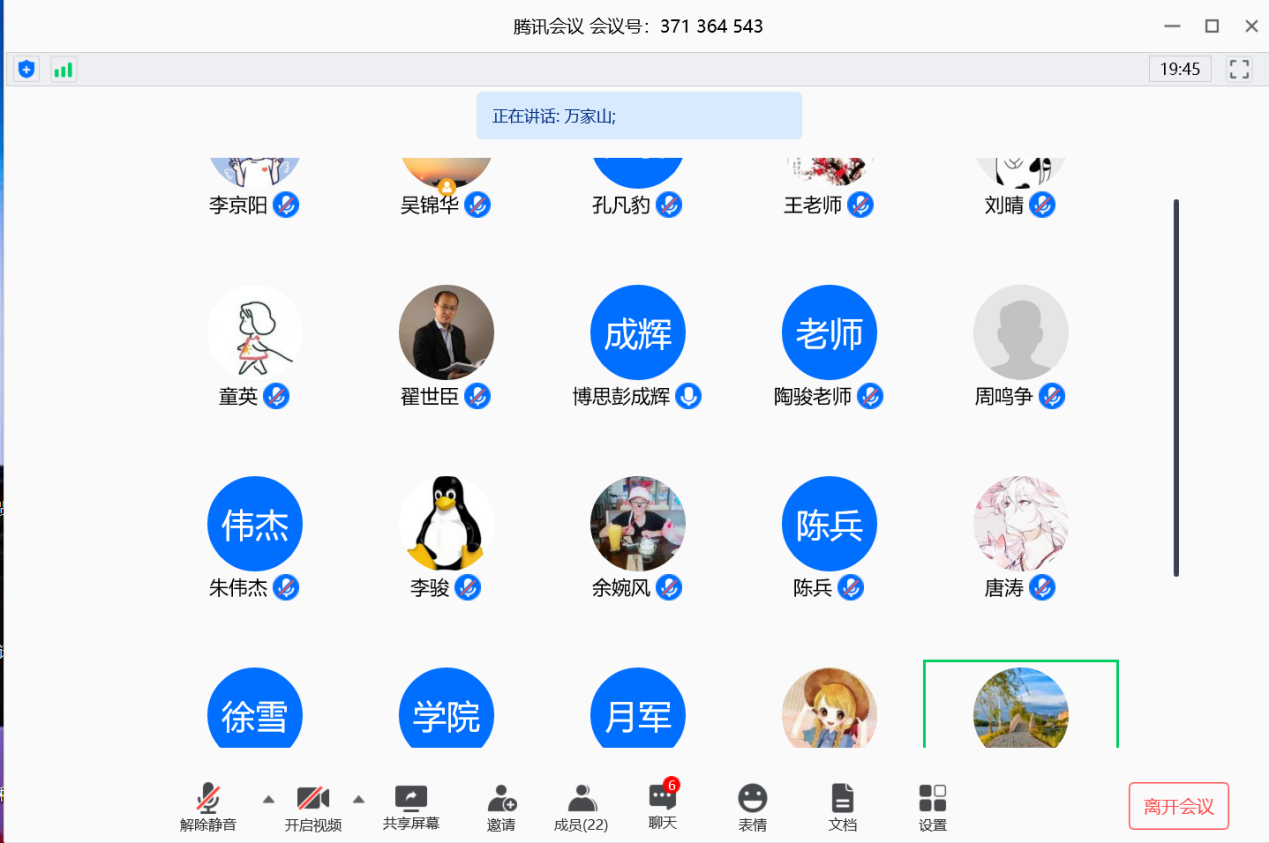Screen dimensions: 1269x843
Task: Open the 文档 documents feature
Action: click(x=841, y=806)
